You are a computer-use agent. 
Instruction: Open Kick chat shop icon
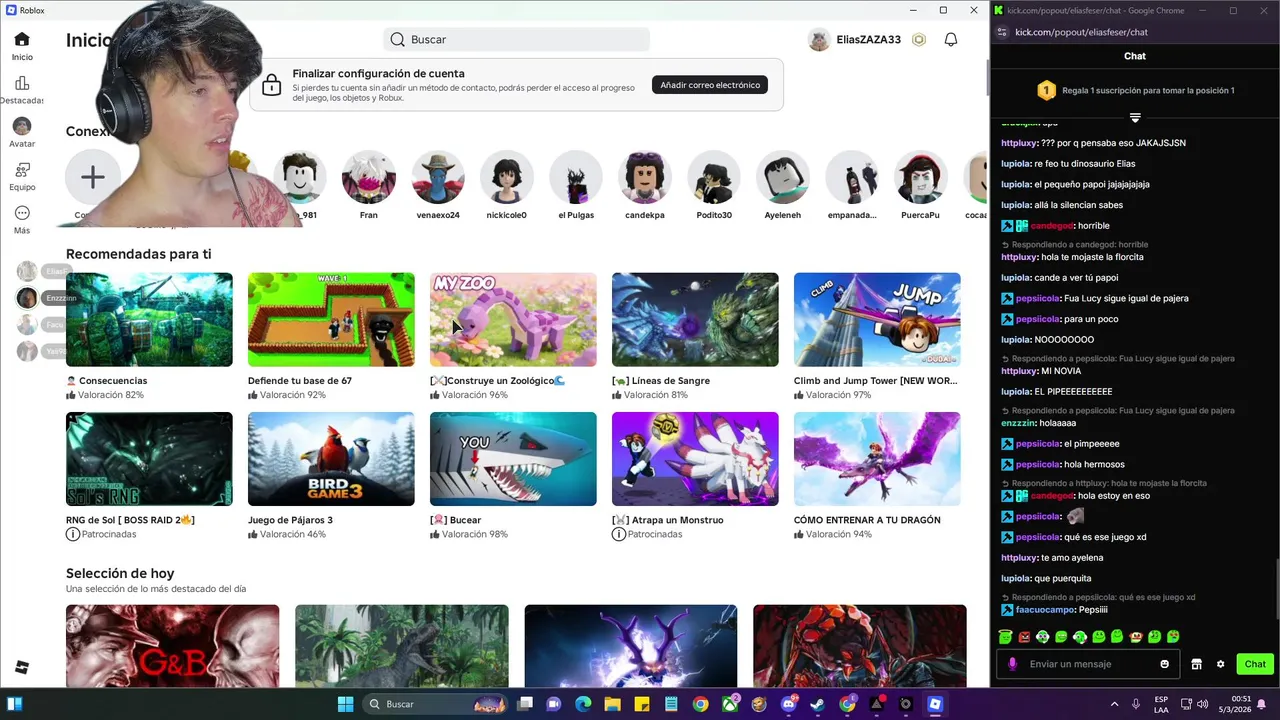pyautogui.click(x=1196, y=664)
